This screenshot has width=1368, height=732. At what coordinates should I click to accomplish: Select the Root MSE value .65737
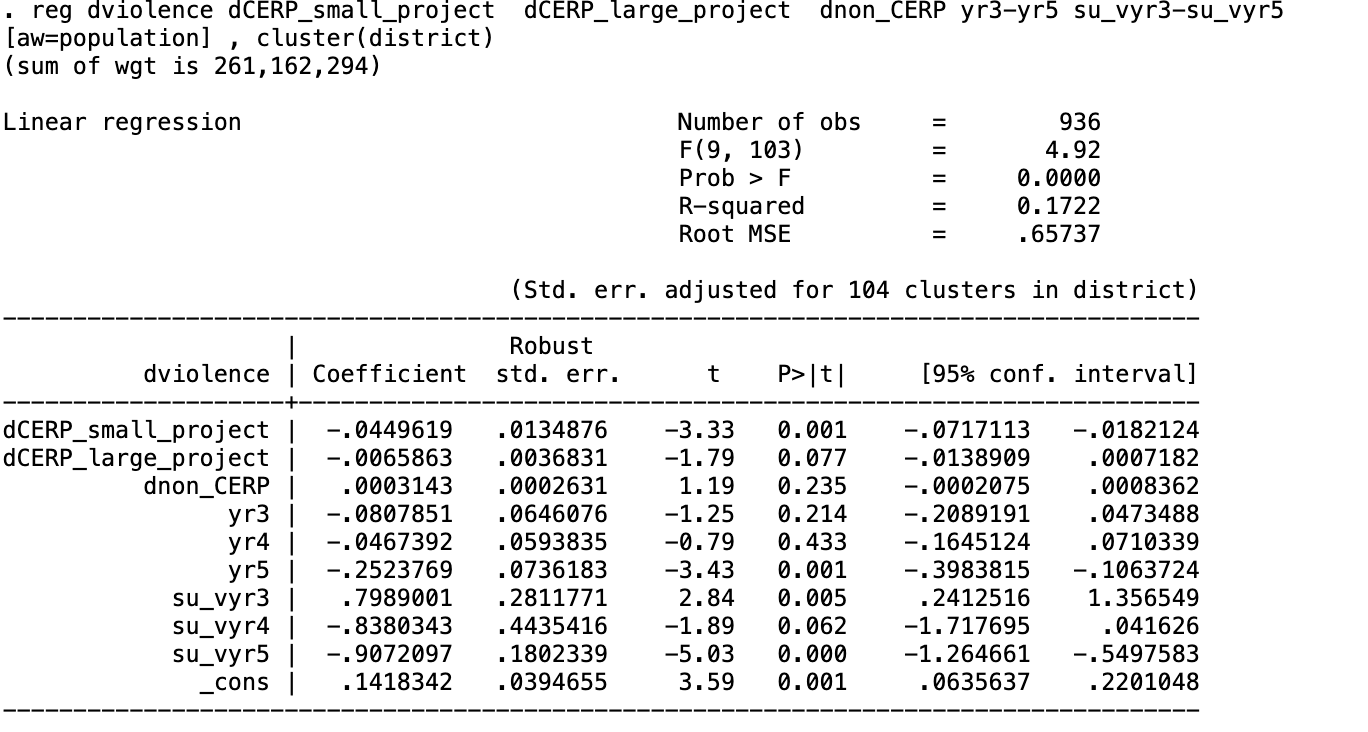[1058, 234]
